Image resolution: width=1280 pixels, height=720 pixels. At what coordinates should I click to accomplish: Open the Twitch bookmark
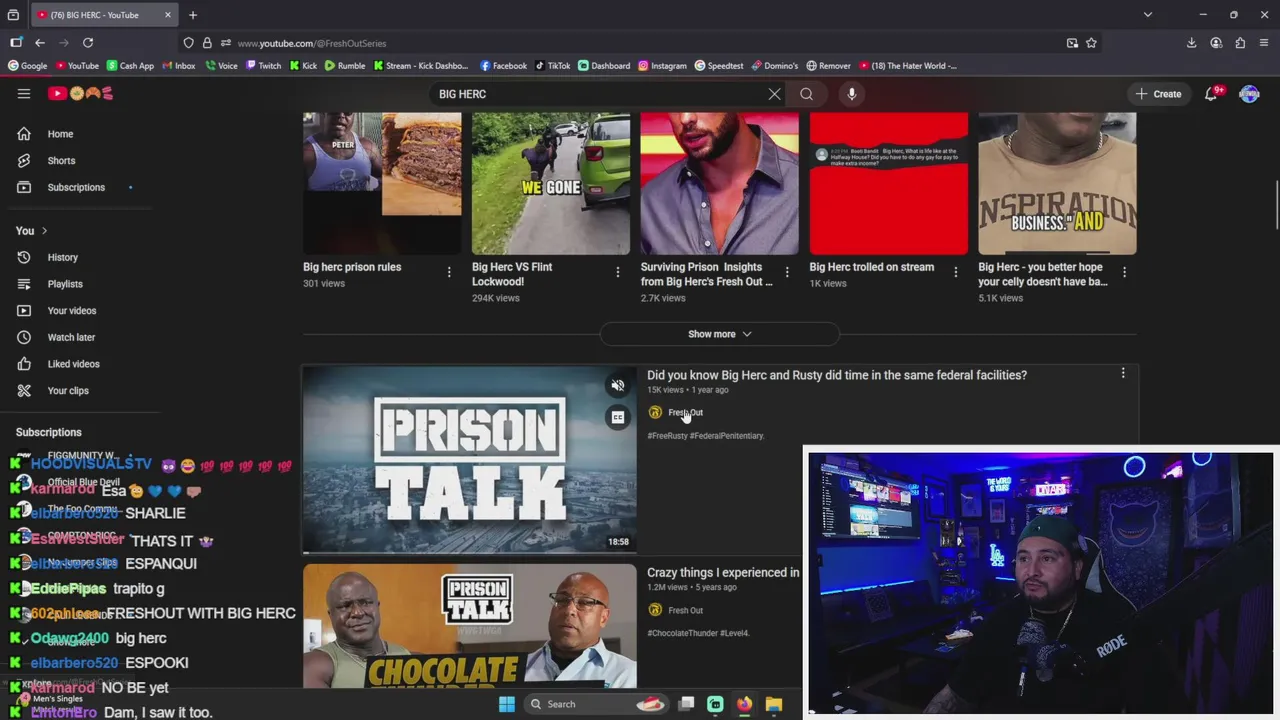coord(262,66)
